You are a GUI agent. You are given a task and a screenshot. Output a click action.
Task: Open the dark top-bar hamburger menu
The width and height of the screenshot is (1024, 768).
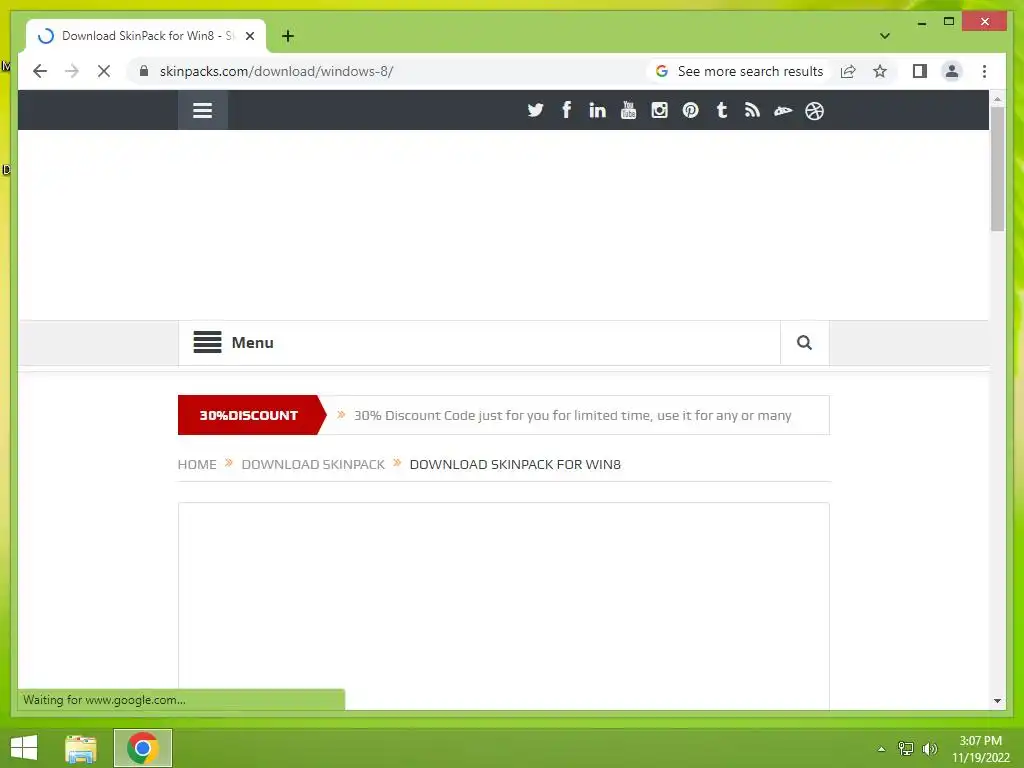202,110
